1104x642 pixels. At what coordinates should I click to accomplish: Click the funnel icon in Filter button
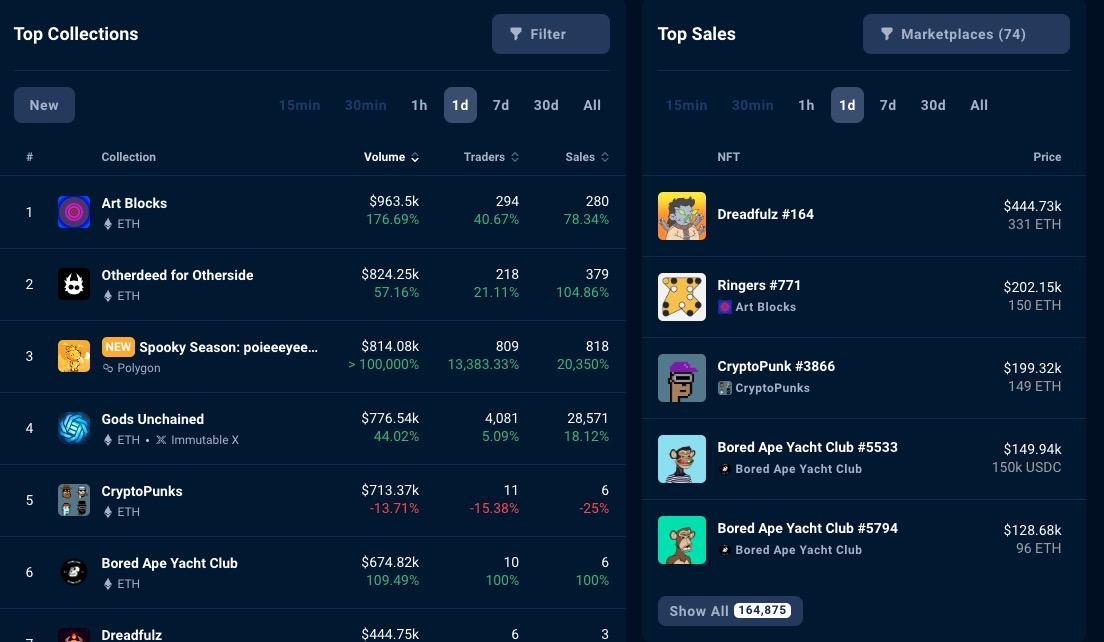(x=516, y=34)
